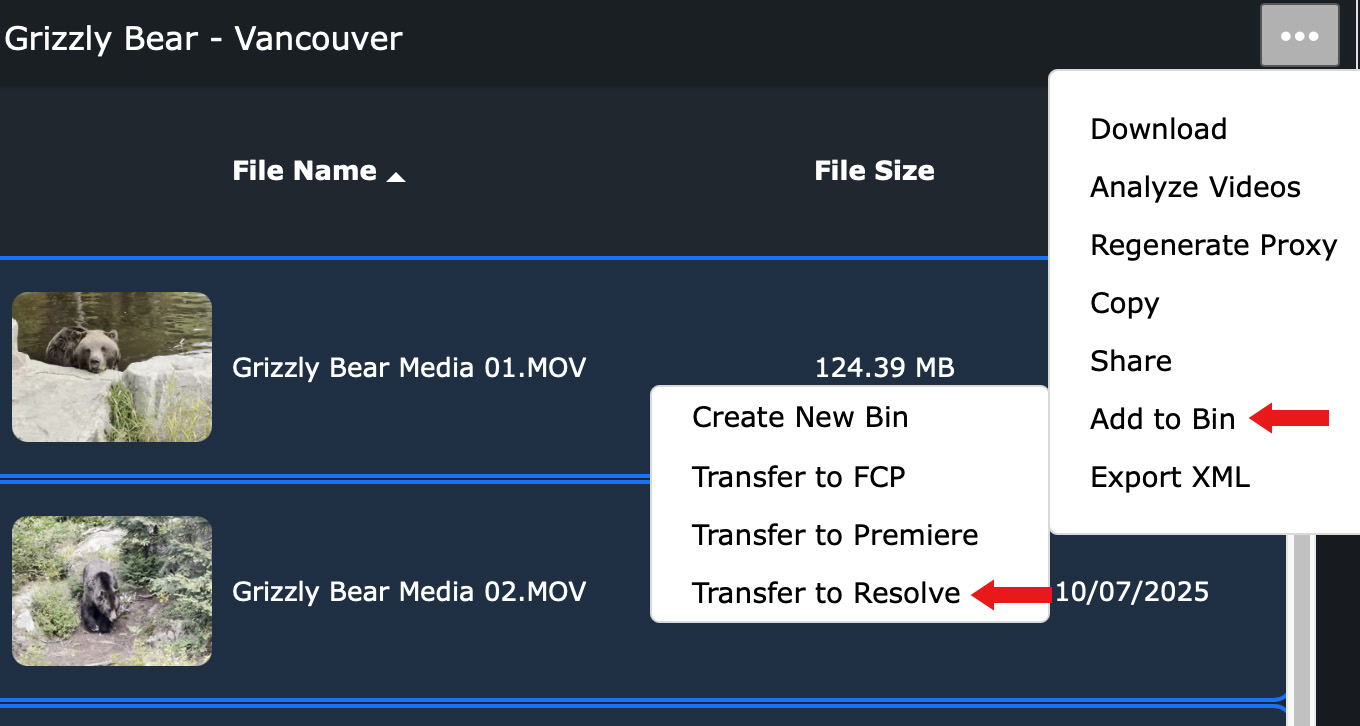Open the Add to Bin submenu
This screenshot has height=726, width=1360.
tap(1162, 419)
